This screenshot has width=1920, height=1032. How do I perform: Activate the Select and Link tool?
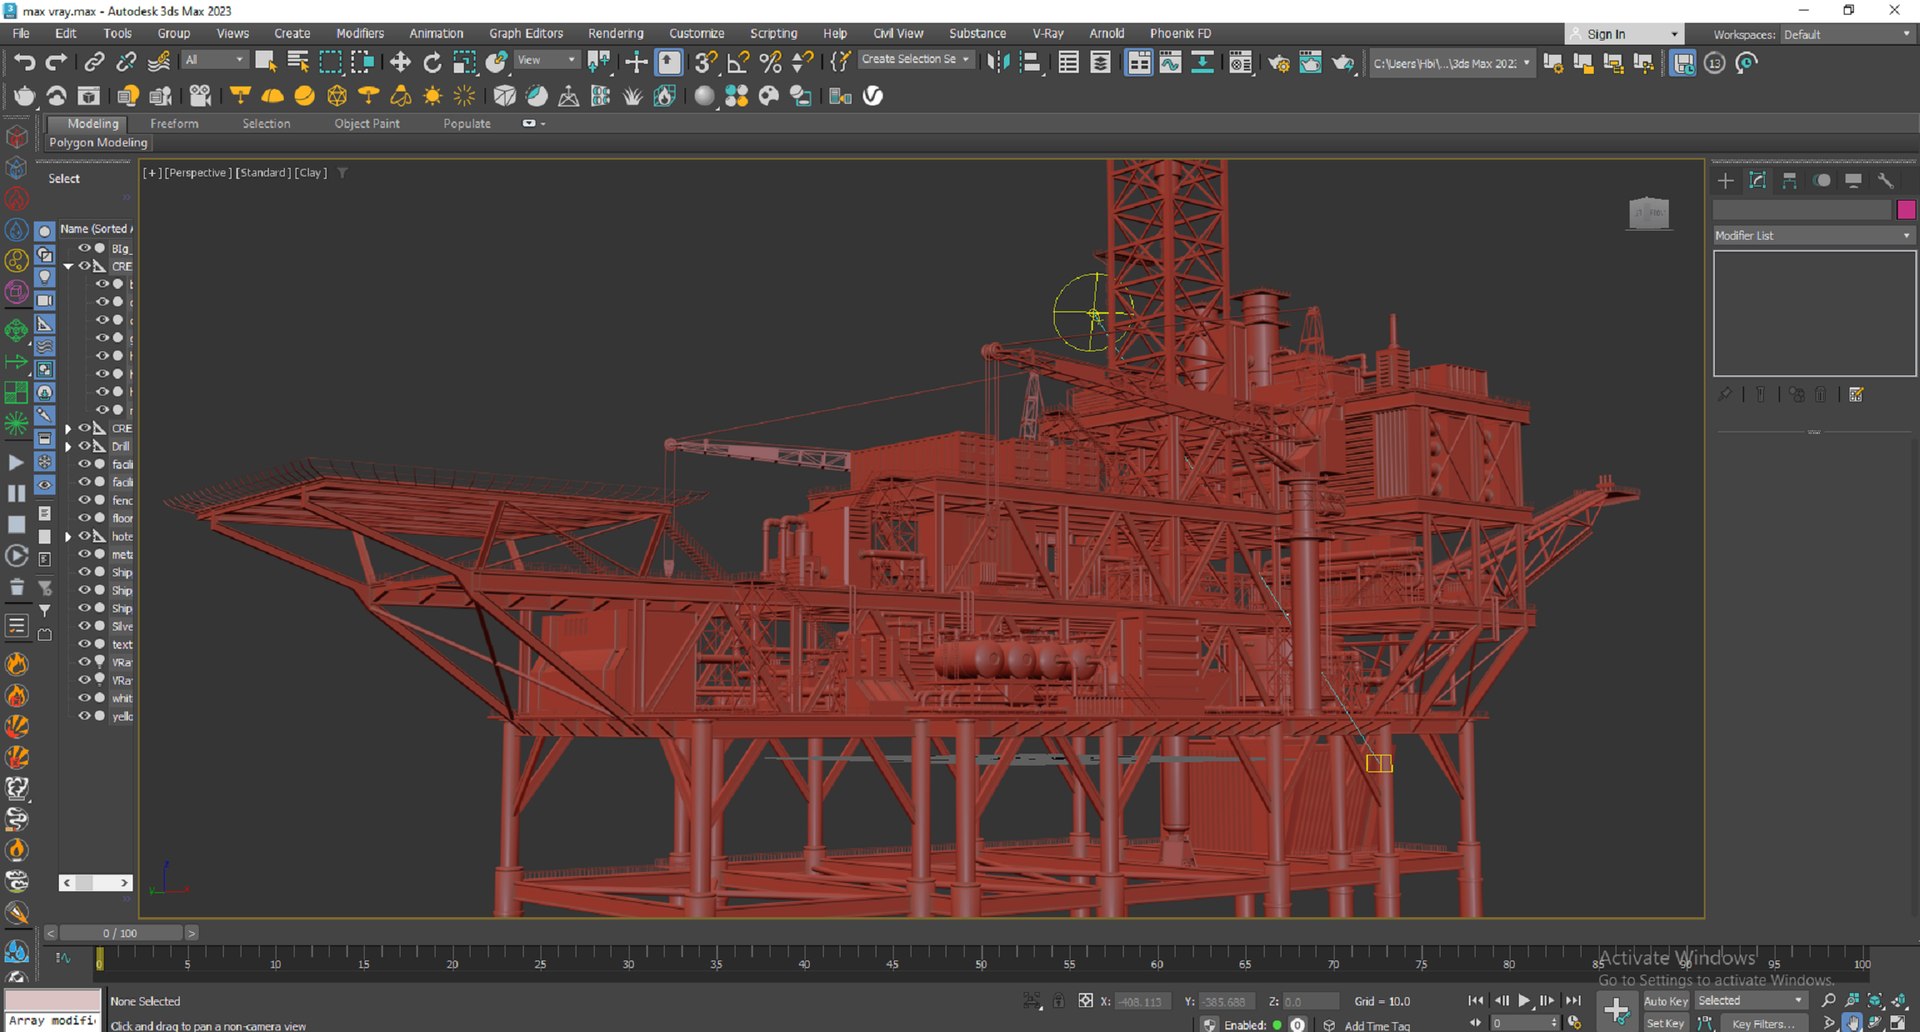94,62
